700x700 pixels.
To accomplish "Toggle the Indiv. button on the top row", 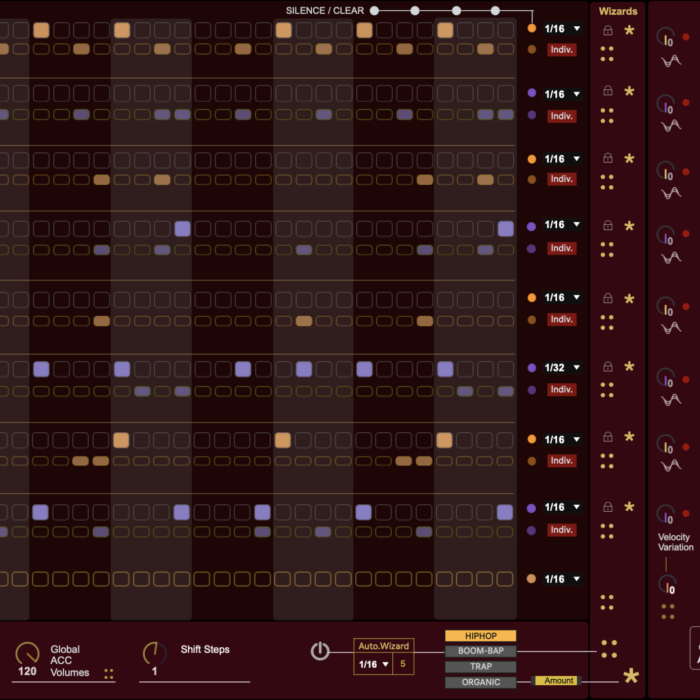I will (561, 49).
